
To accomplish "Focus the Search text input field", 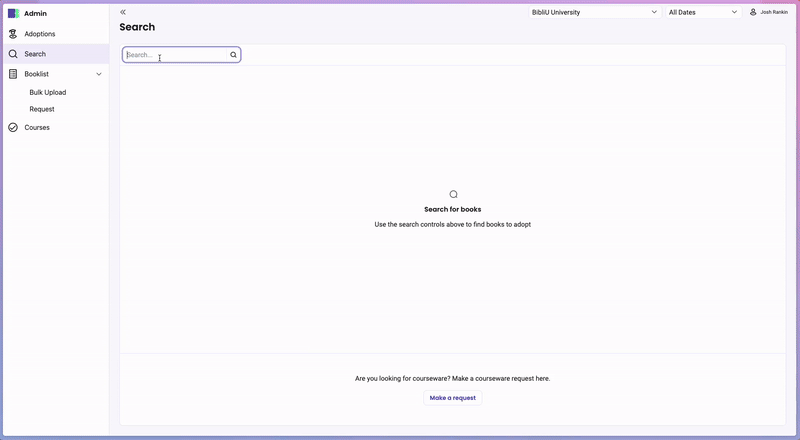I will 176,55.
